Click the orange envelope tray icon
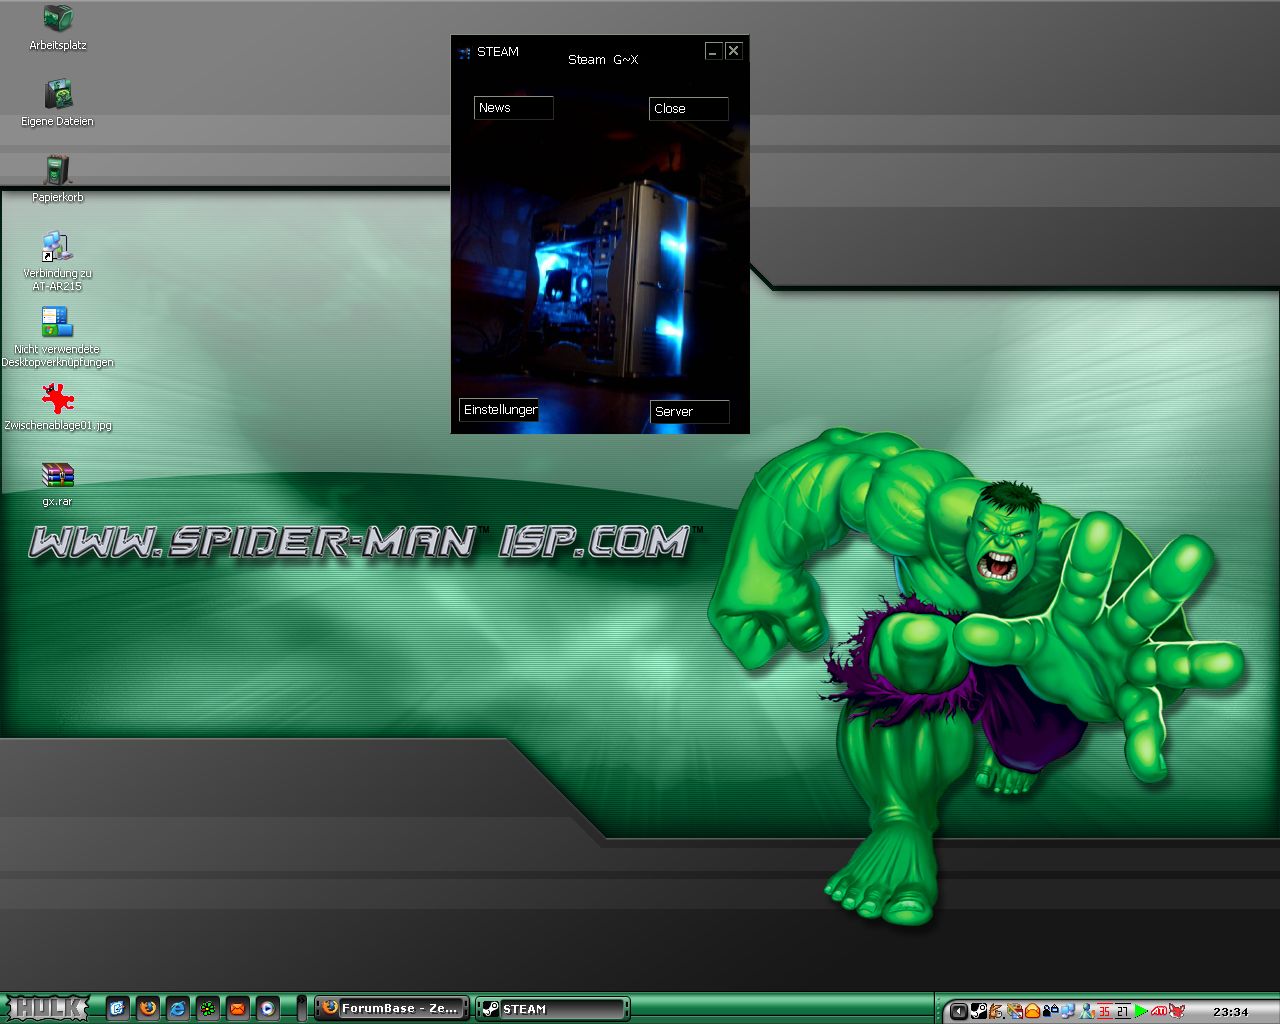Viewport: 1280px width, 1024px height. click(x=1032, y=1011)
